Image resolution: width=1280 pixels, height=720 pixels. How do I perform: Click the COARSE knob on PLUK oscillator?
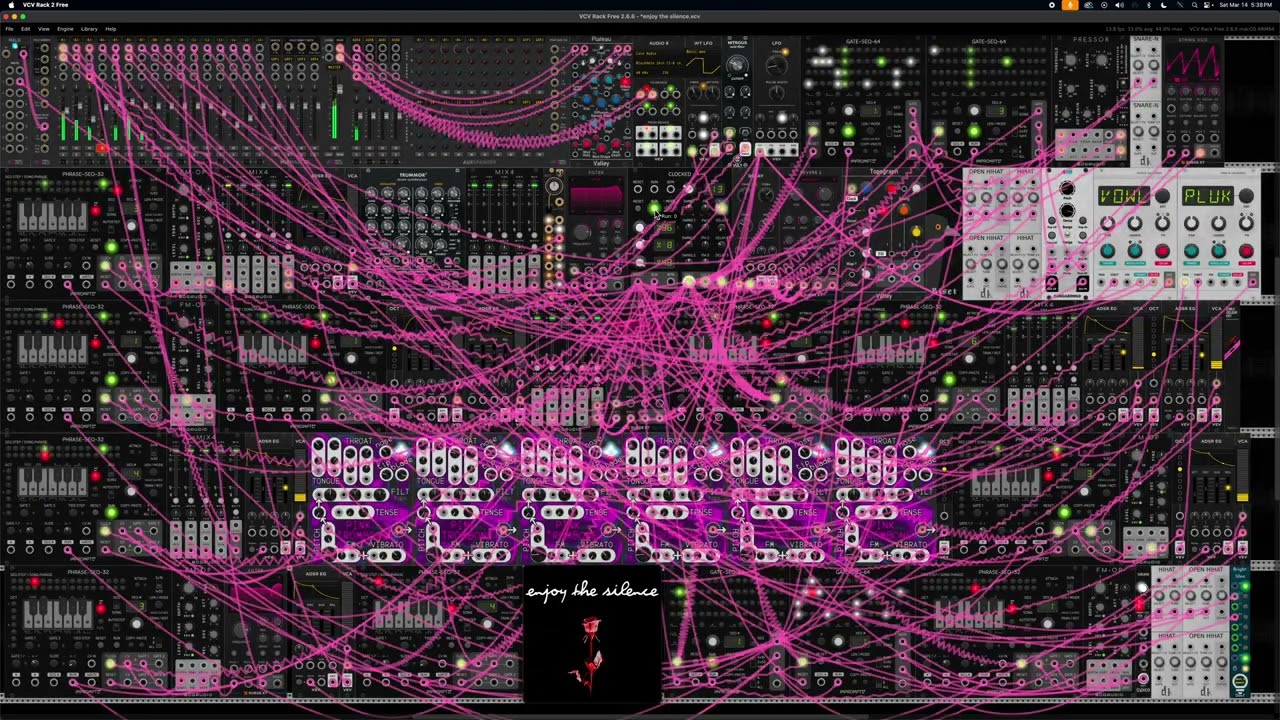[x=1218, y=224]
